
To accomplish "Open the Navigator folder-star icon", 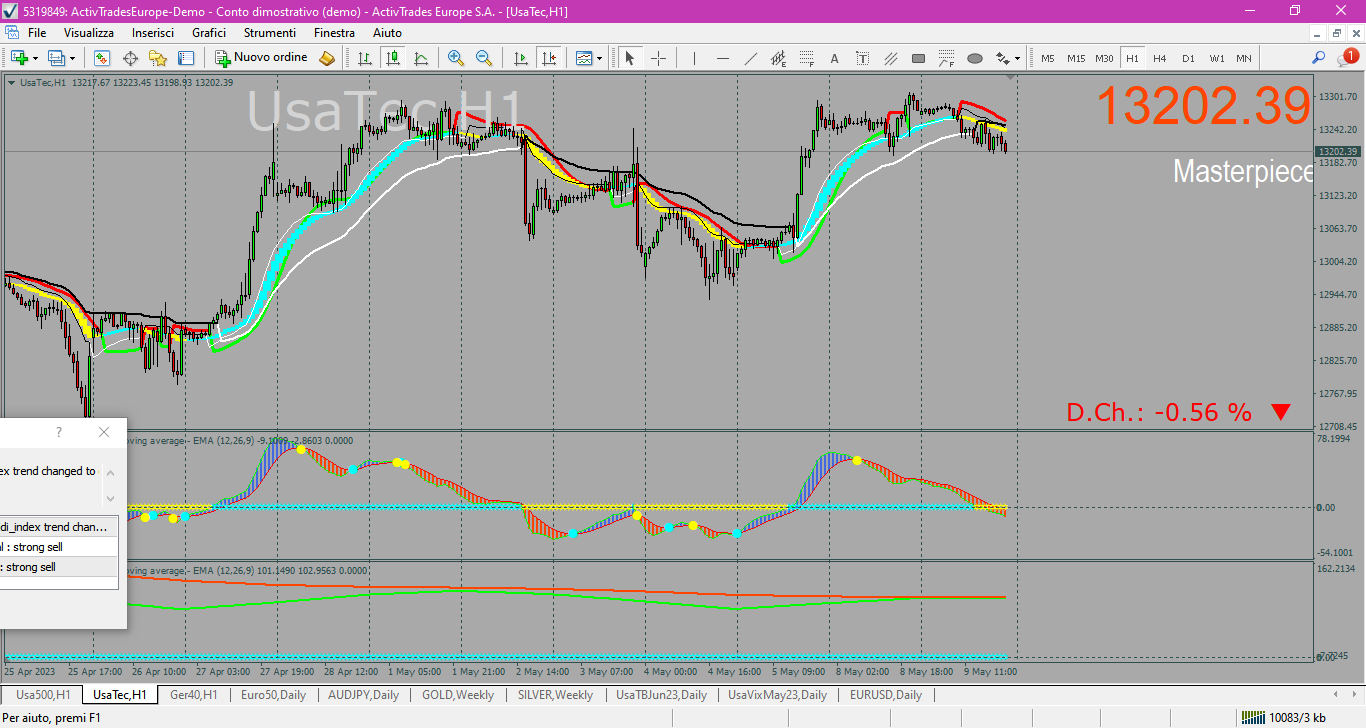I will [158, 58].
